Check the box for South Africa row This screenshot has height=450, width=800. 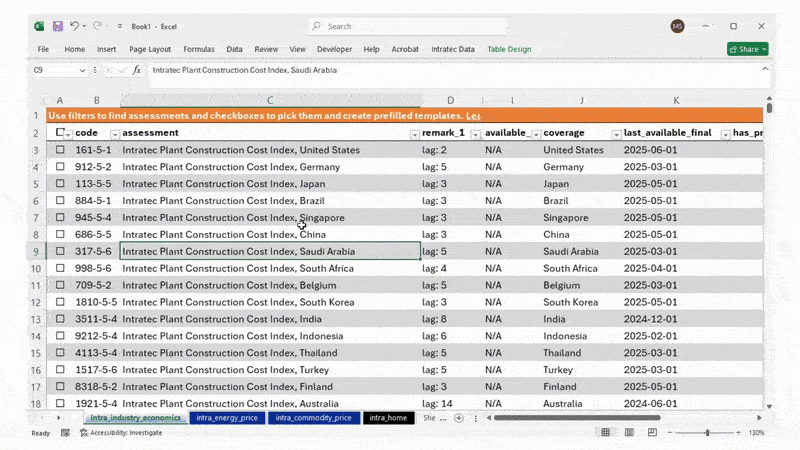coord(60,267)
